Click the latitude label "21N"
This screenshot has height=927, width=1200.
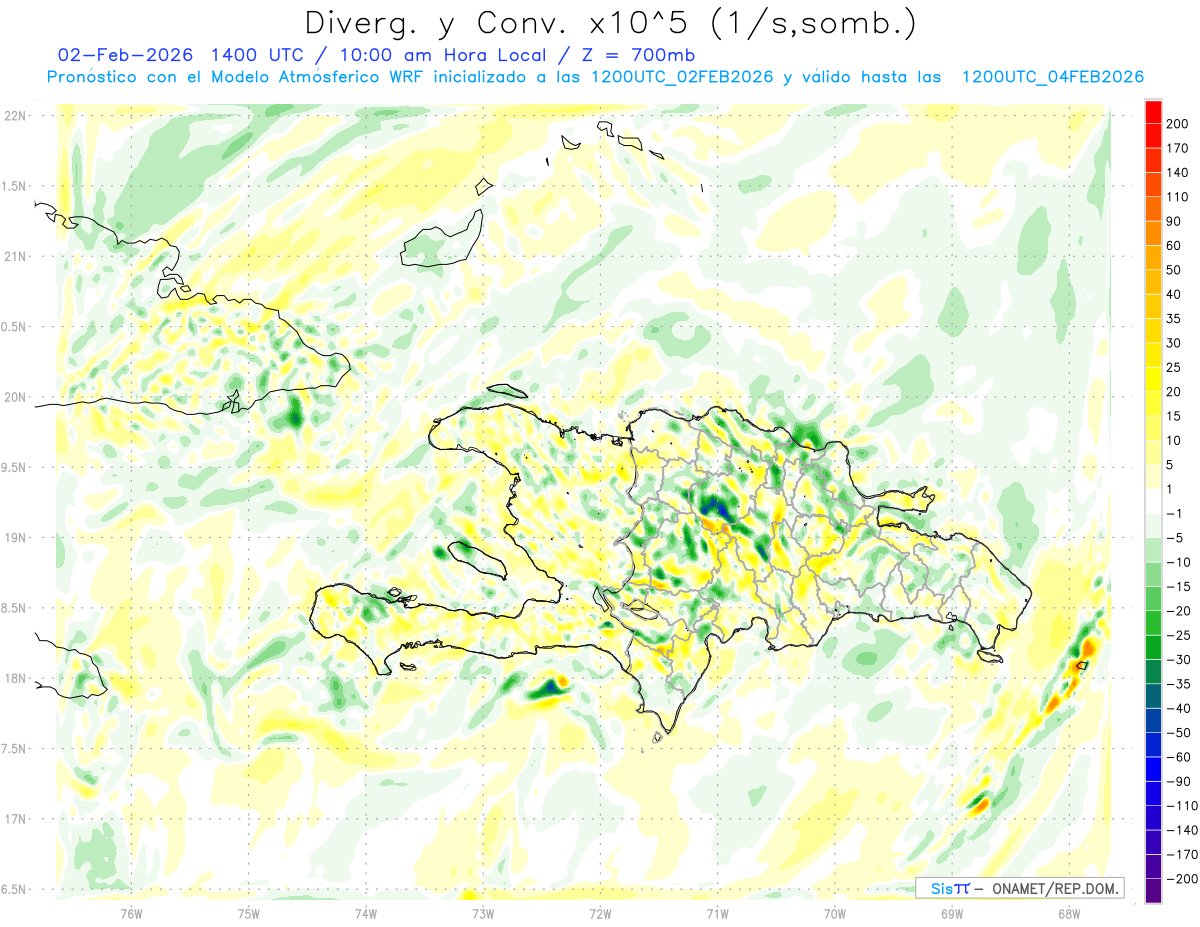[14, 256]
